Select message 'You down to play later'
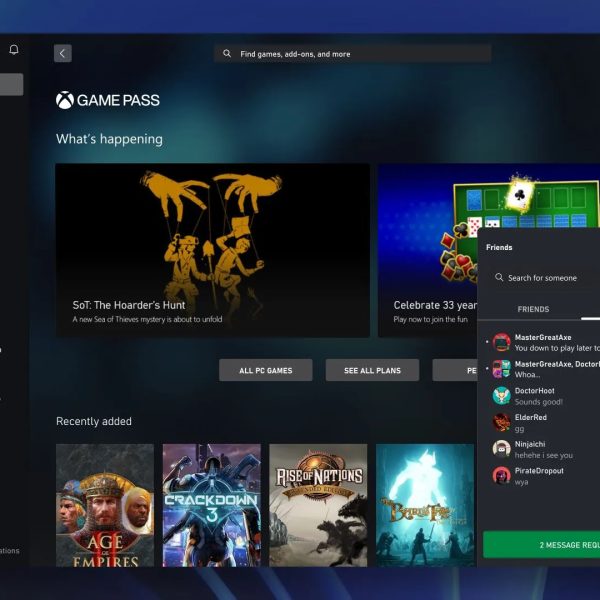This screenshot has height=600, width=600. tap(557, 348)
